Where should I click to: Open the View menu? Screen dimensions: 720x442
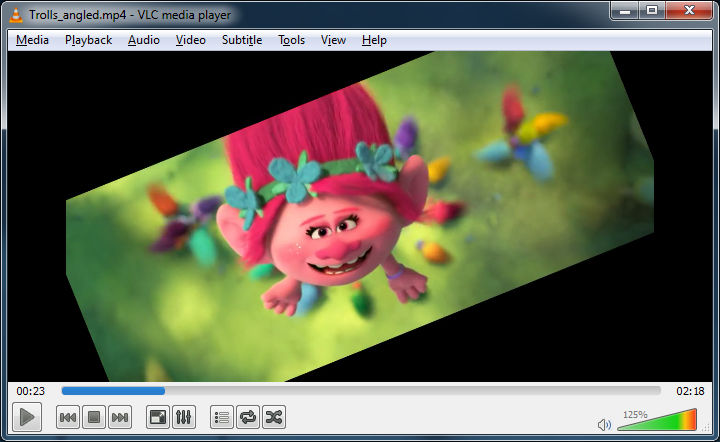tap(333, 40)
